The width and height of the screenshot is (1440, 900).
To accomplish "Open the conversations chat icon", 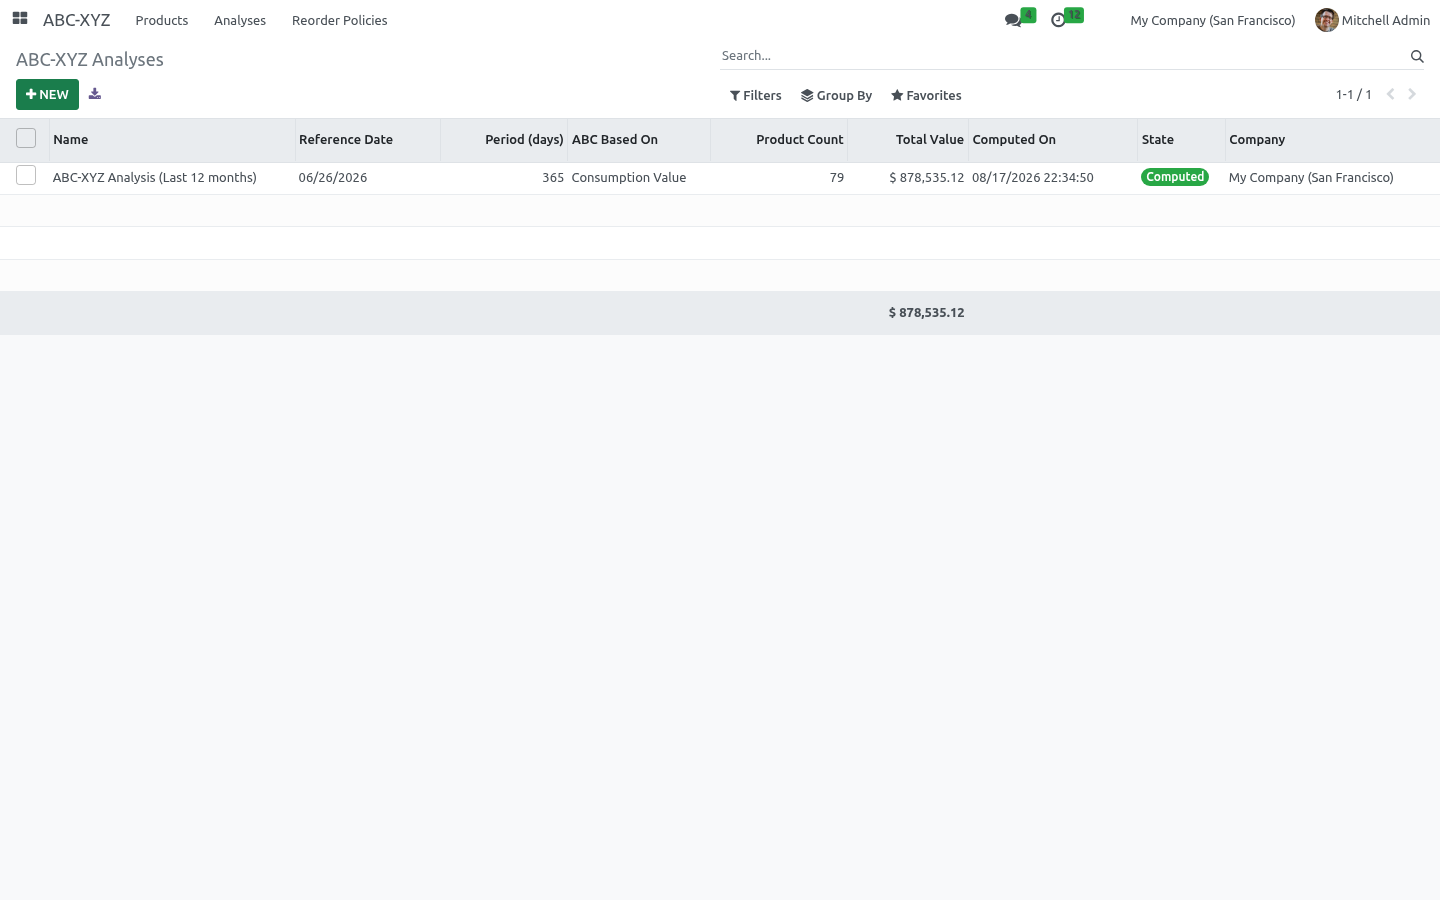I will (x=1013, y=20).
